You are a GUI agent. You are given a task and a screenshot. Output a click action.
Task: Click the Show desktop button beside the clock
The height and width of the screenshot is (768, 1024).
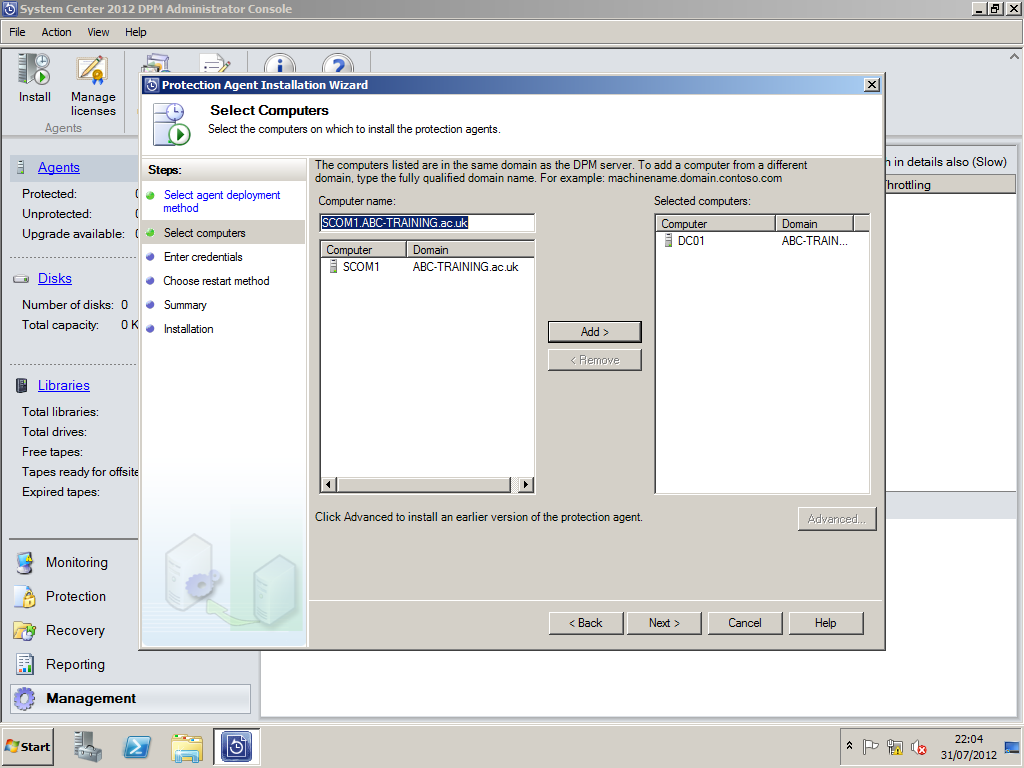(1013, 746)
